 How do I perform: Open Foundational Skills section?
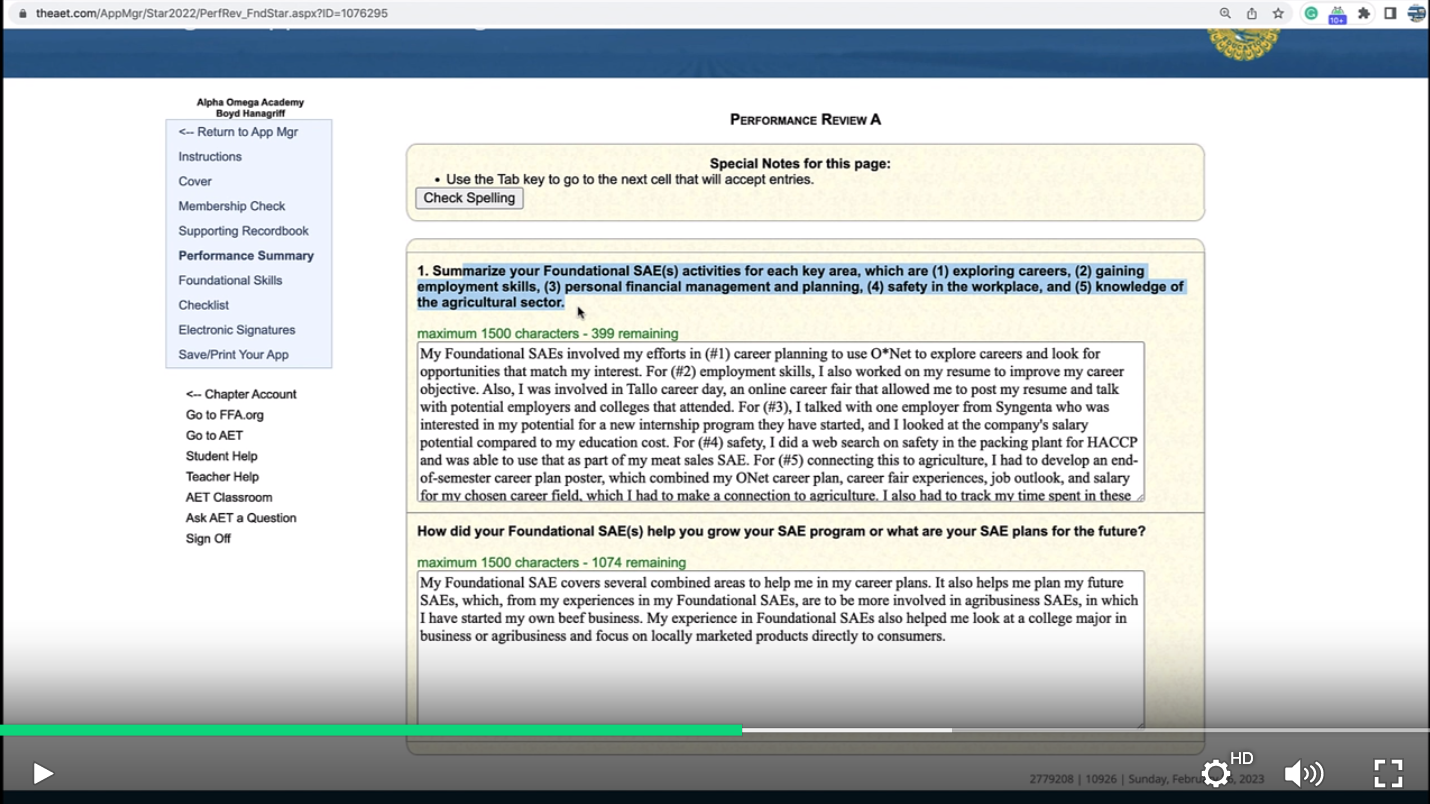coord(230,280)
